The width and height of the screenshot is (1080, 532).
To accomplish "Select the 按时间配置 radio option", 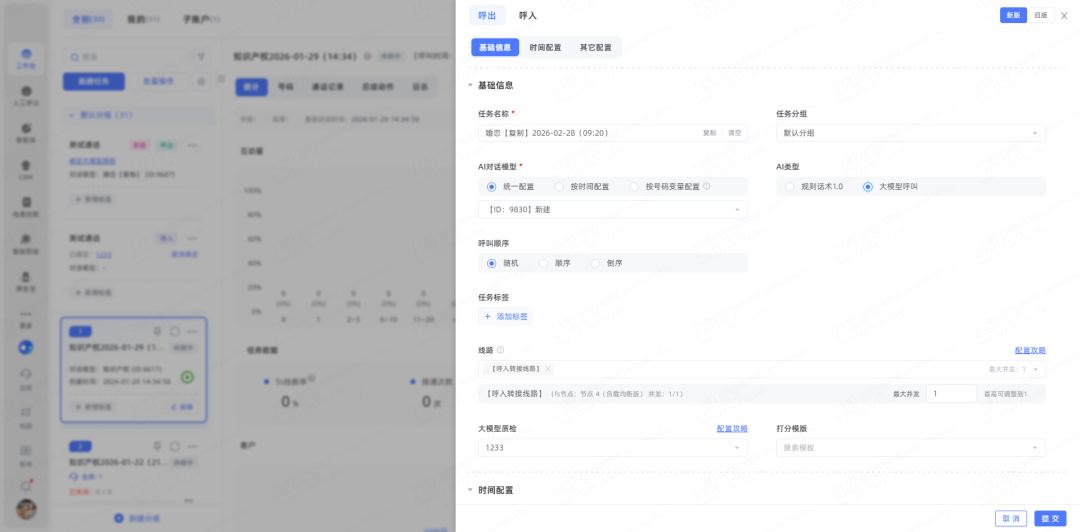I will point(559,187).
